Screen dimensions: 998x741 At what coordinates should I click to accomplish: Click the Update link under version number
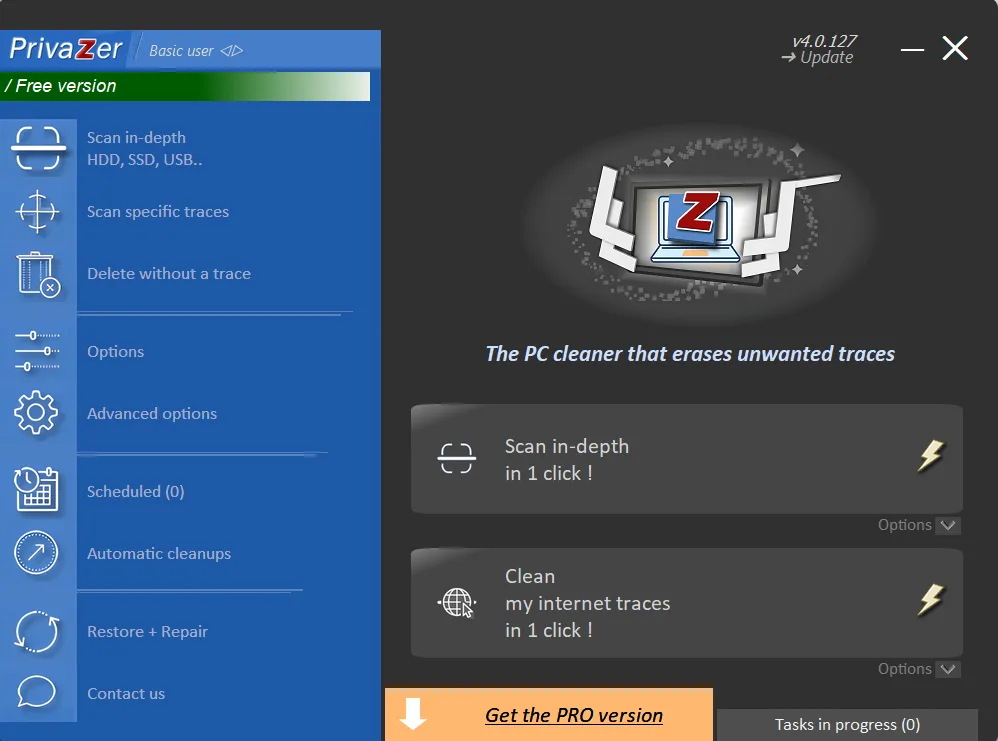pyautogui.click(x=819, y=57)
